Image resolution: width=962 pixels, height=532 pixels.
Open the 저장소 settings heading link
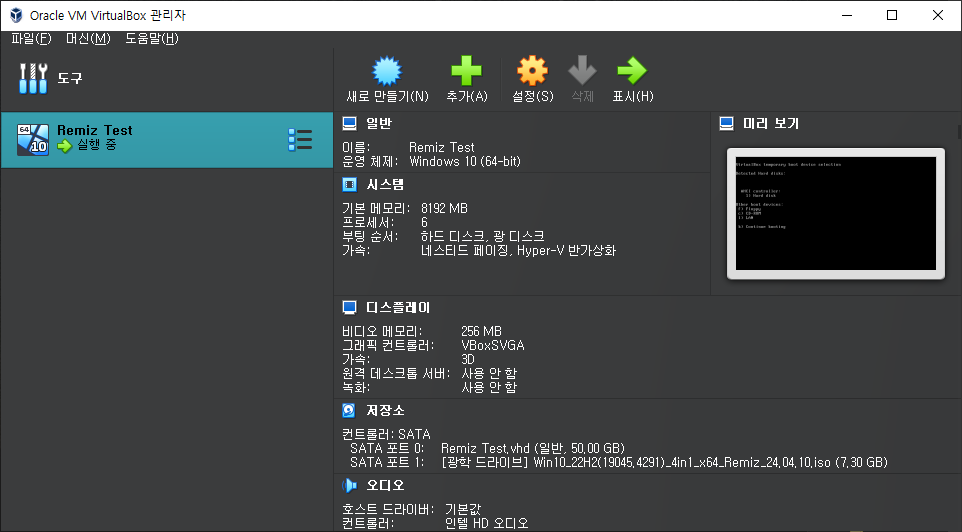click(385, 410)
